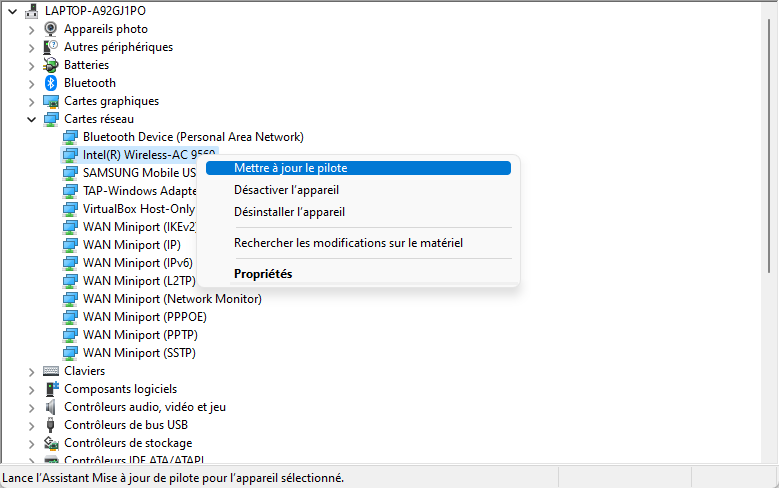Expand the Batteries category

click(x=31, y=66)
